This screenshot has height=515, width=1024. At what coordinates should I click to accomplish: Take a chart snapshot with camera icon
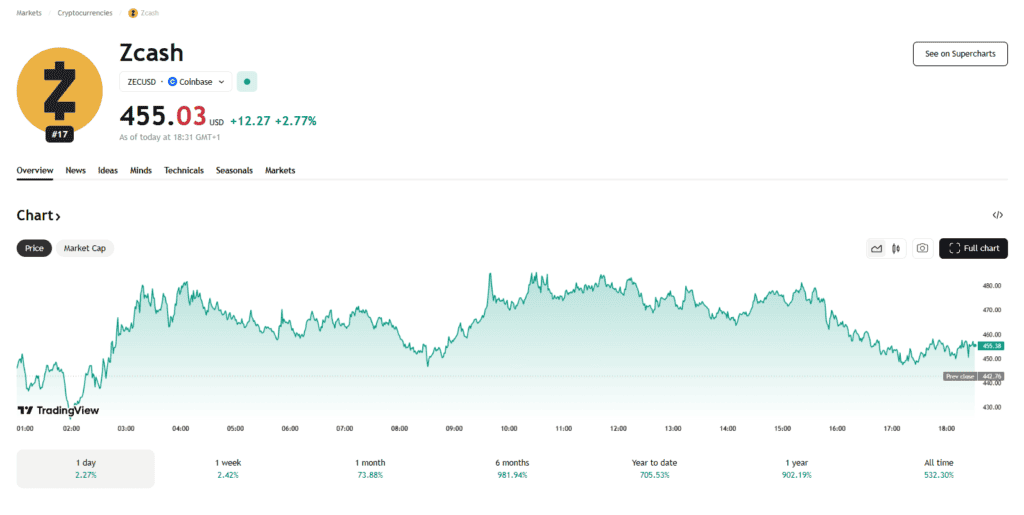(x=922, y=249)
